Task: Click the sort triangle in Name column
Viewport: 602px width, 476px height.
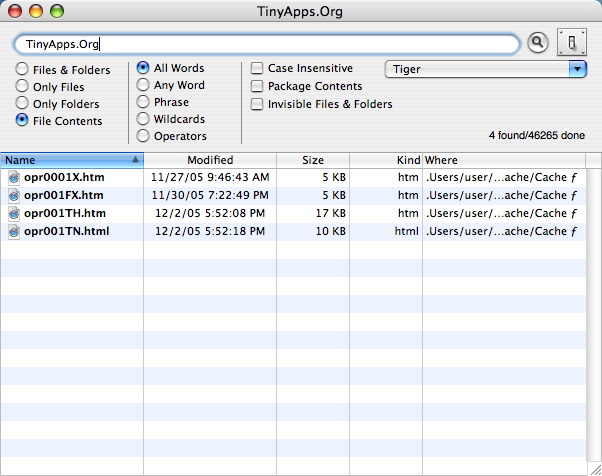Action: pos(135,160)
